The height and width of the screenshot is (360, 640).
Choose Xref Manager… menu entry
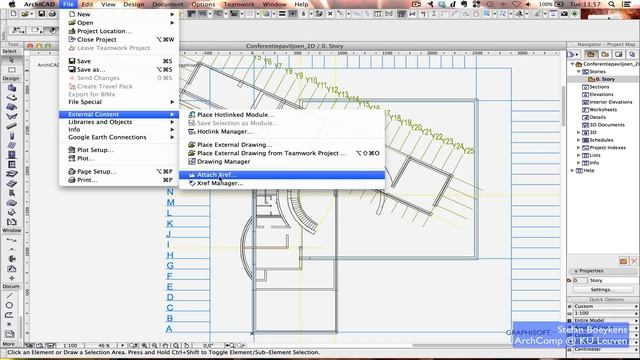tap(282, 183)
